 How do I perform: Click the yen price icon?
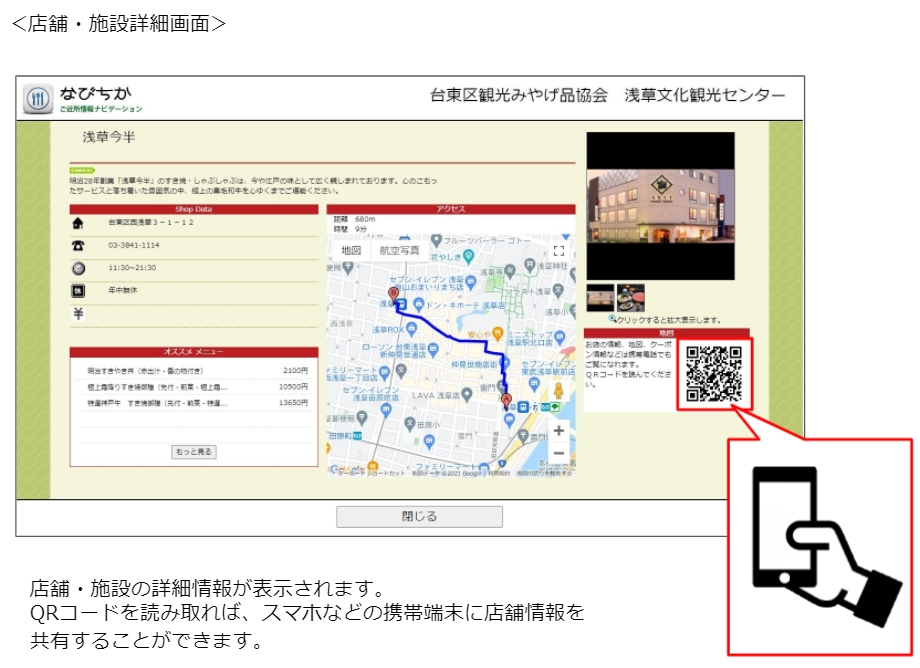(78, 314)
